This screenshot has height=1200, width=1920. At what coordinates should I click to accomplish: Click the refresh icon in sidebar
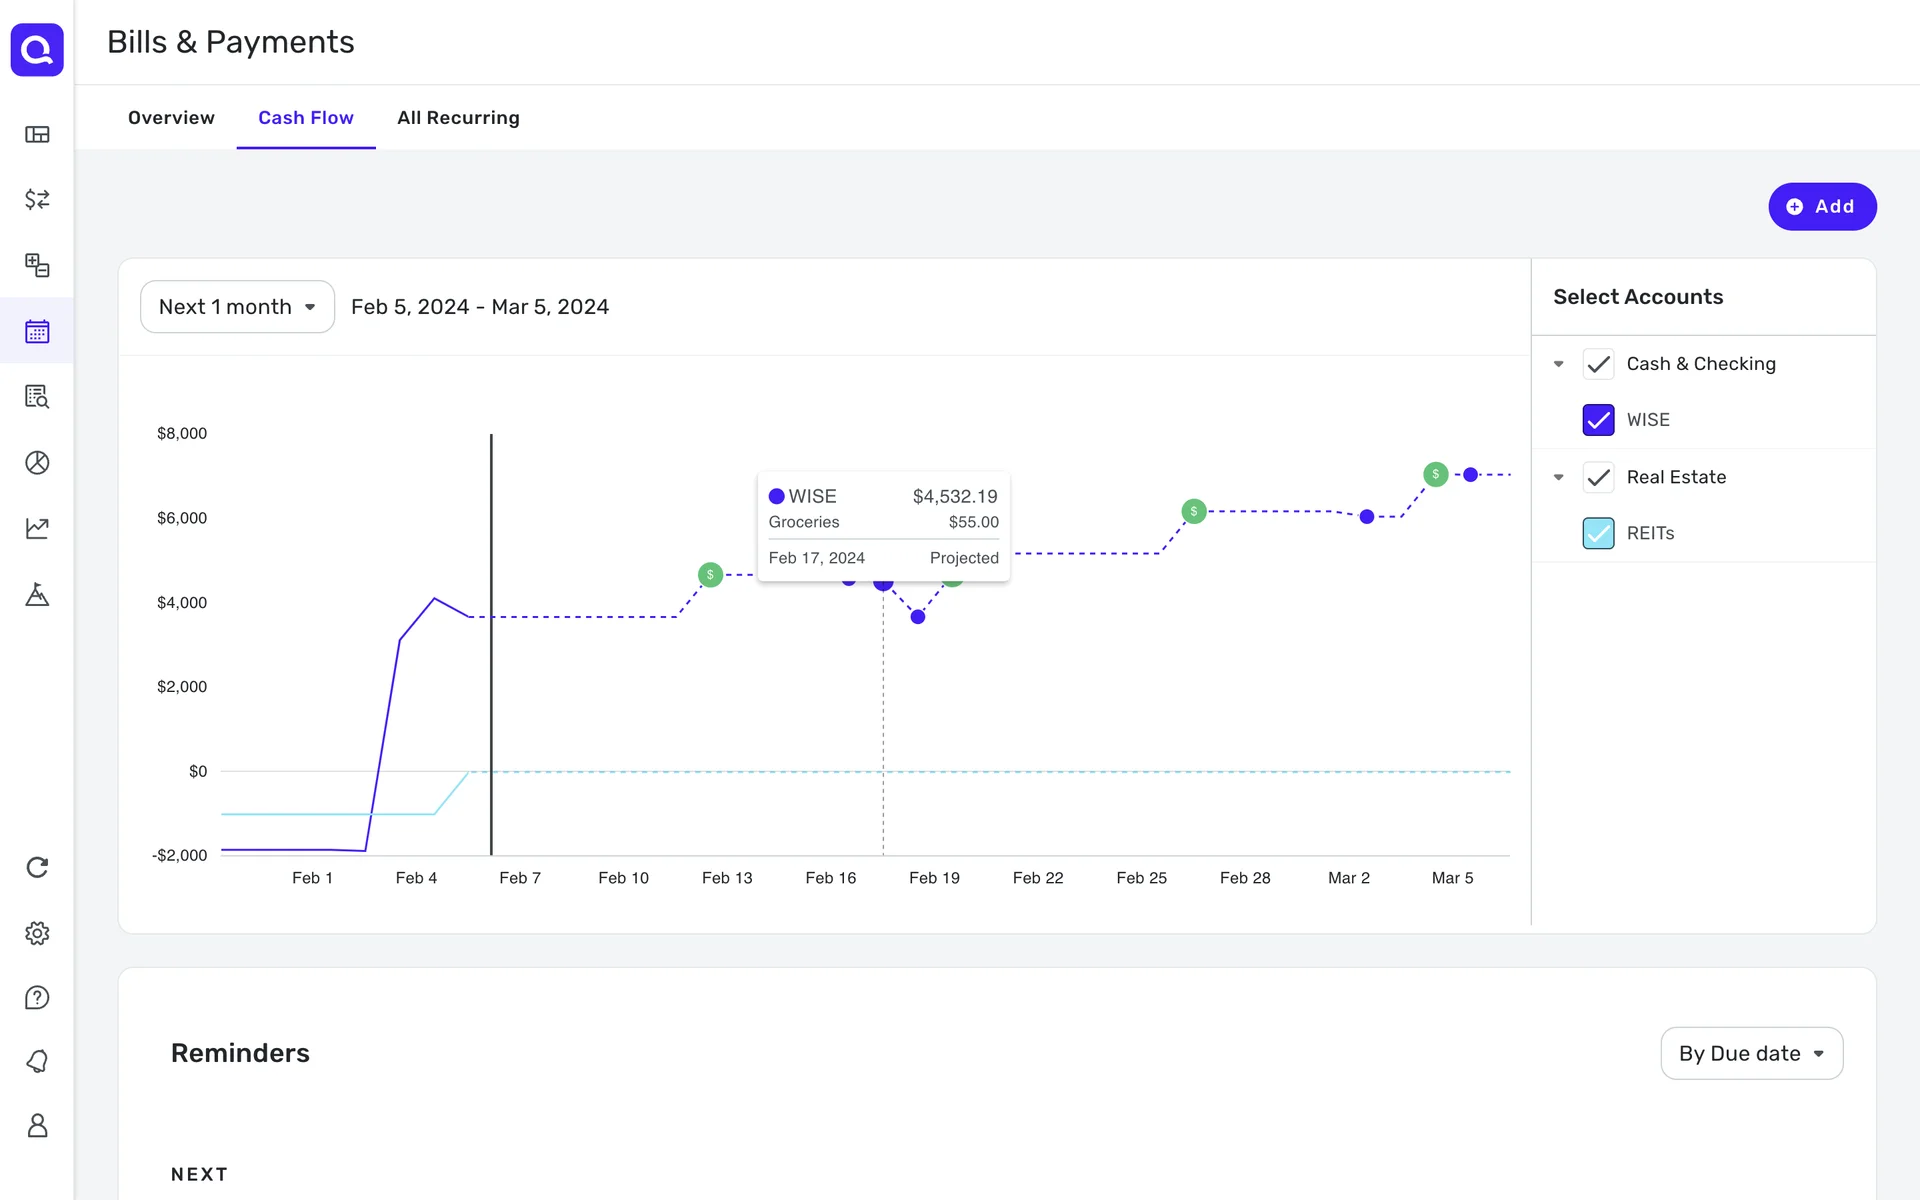[37, 867]
